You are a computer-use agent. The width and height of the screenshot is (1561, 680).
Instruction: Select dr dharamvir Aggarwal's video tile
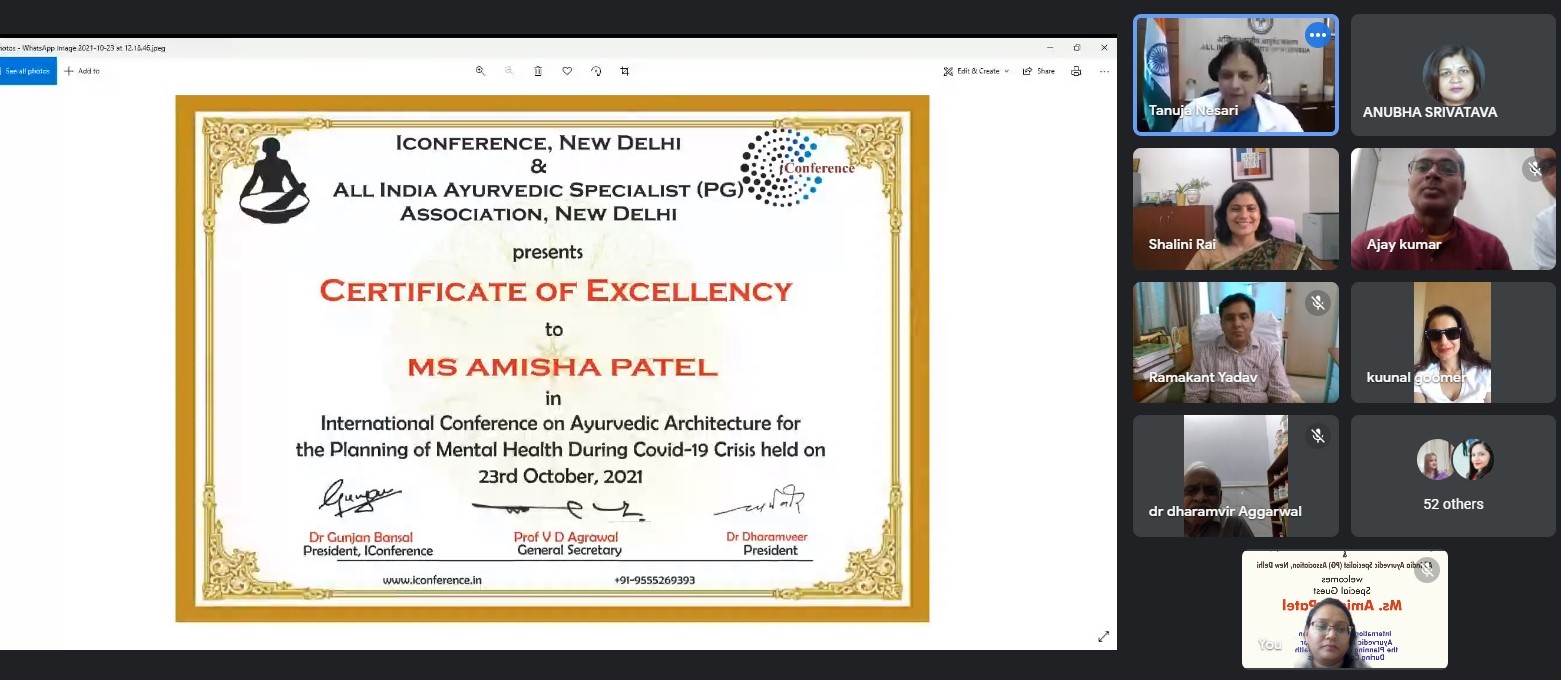(x=1235, y=476)
